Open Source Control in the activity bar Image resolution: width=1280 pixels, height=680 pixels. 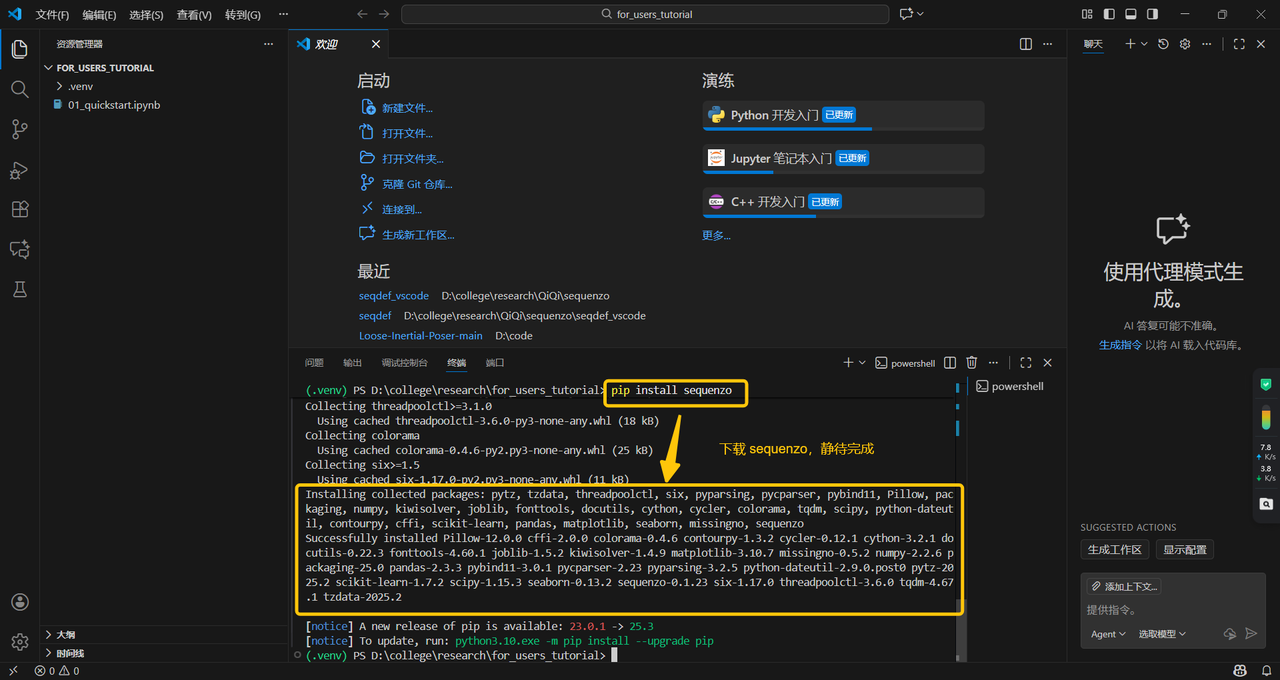coord(19,129)
